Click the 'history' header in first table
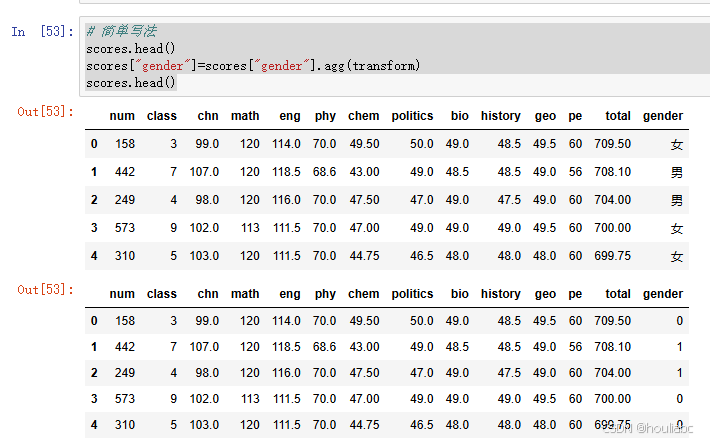Image resolution: width=710 pixels, height=441 pixels. pyautogui.click(x=500, y=116)
